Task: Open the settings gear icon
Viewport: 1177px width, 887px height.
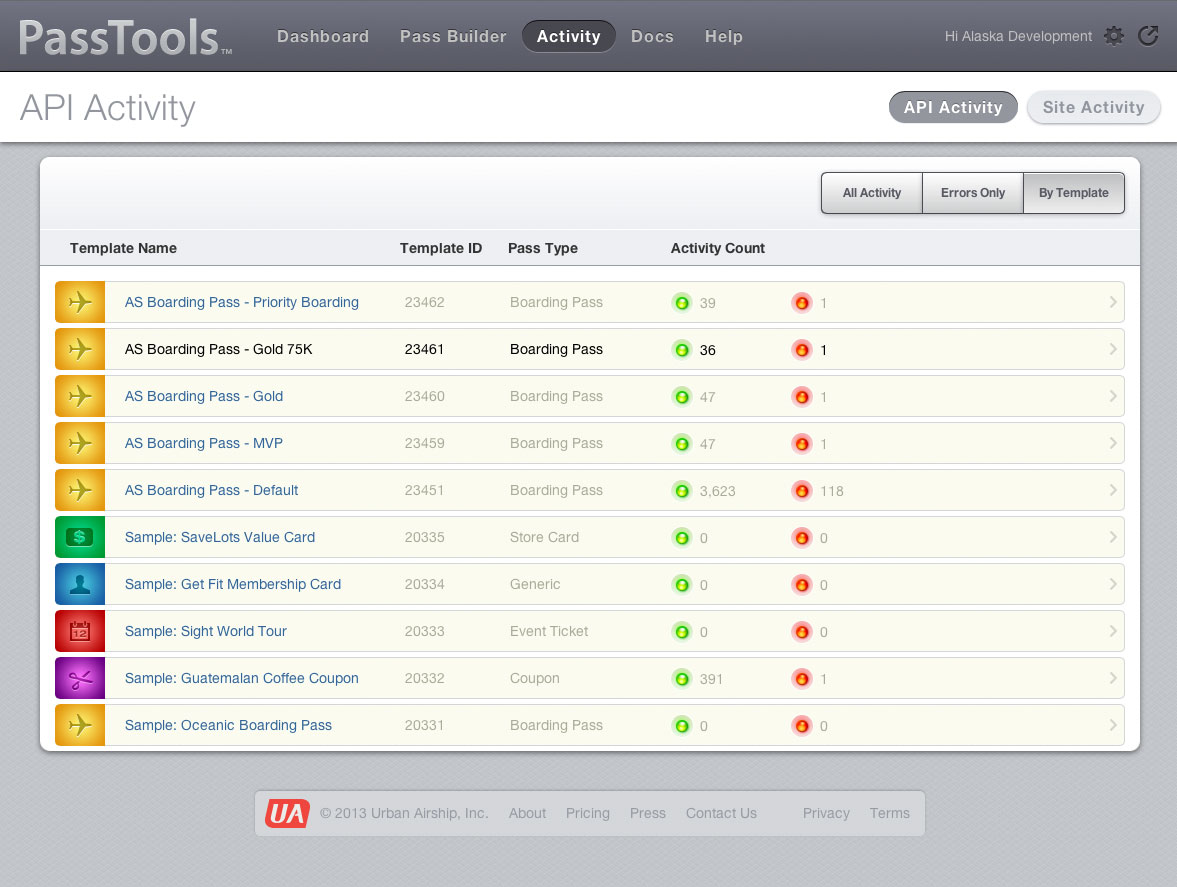Action: pyautogui.click(x=1114, y=36)
